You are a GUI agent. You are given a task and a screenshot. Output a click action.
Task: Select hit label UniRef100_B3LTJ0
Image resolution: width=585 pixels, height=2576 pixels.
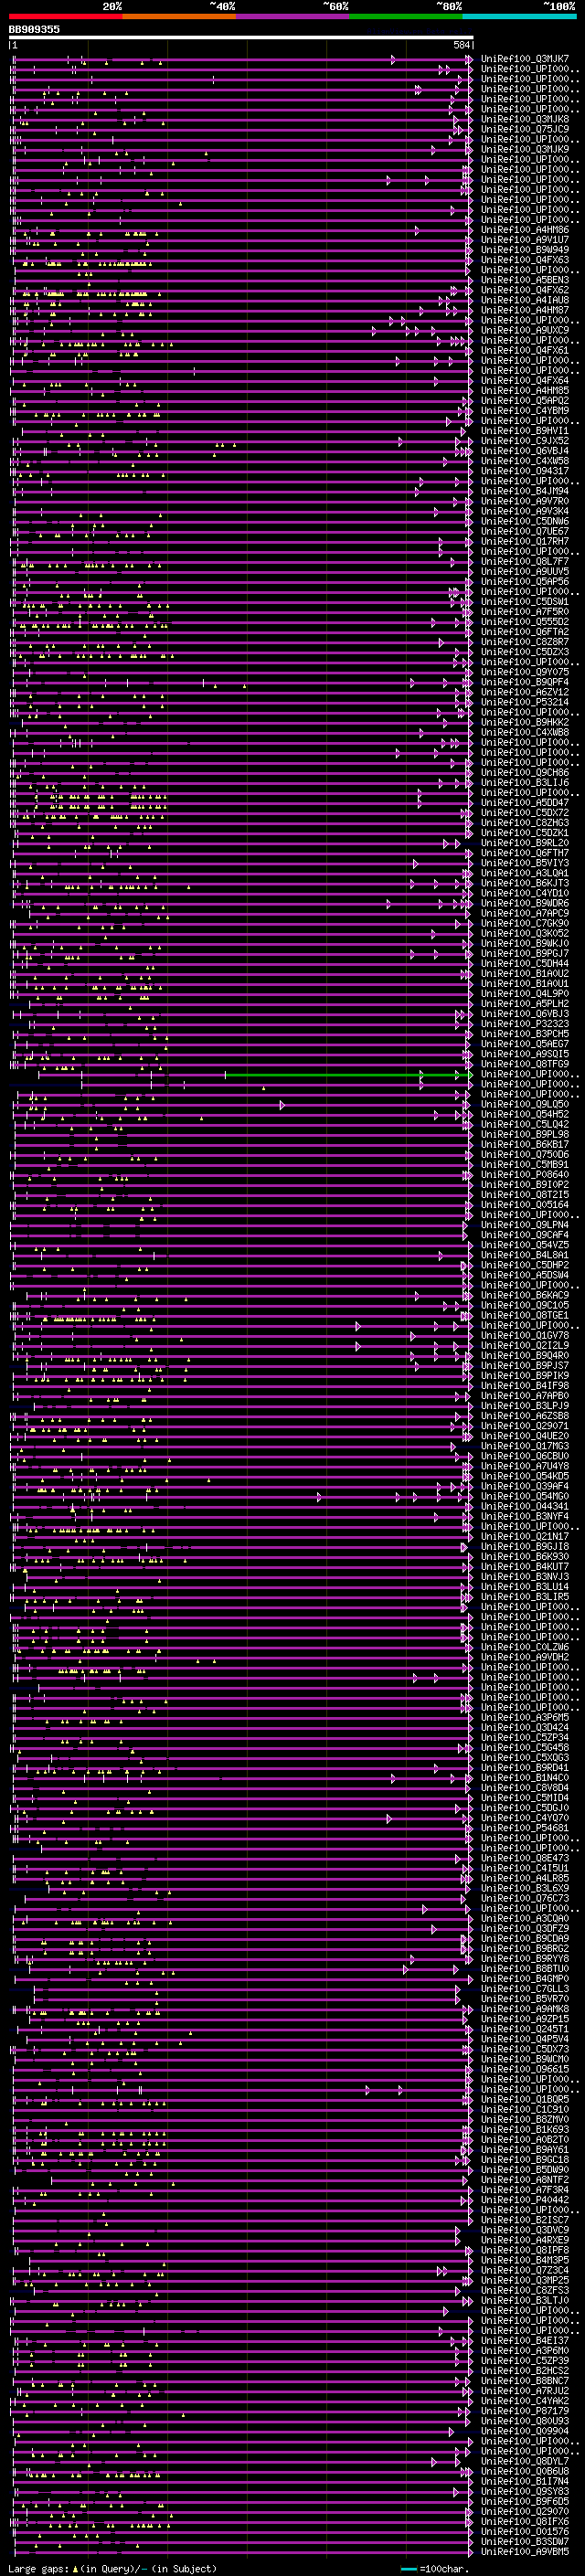[x=525, y=2300]
